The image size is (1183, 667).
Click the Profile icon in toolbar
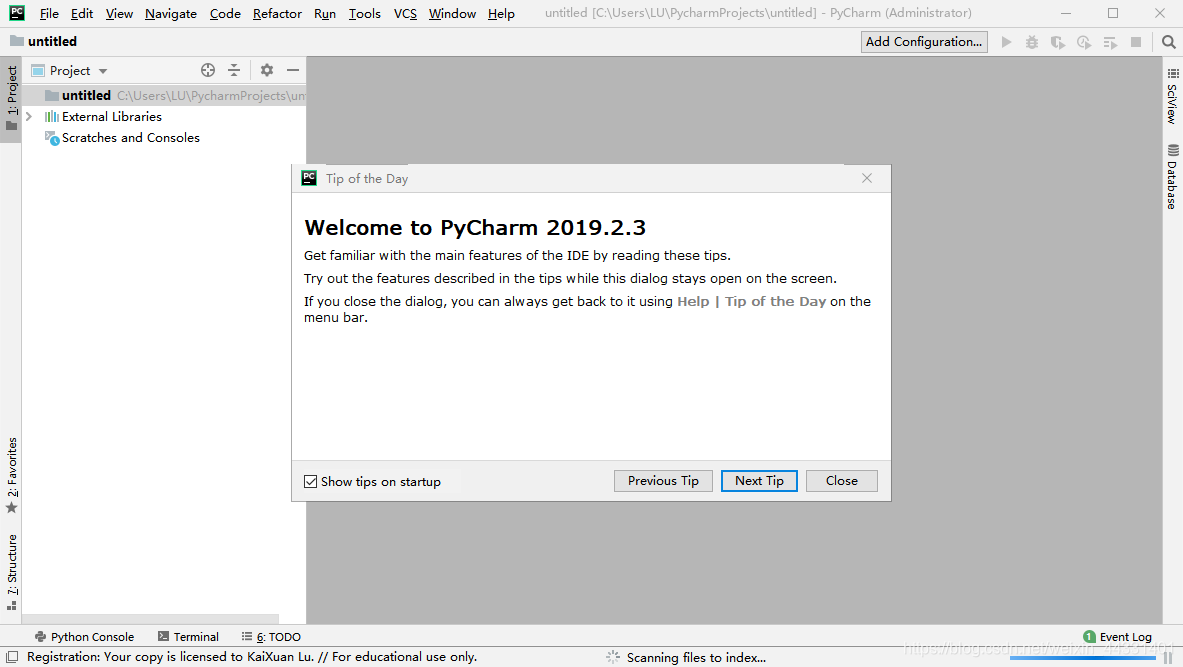1083,42
